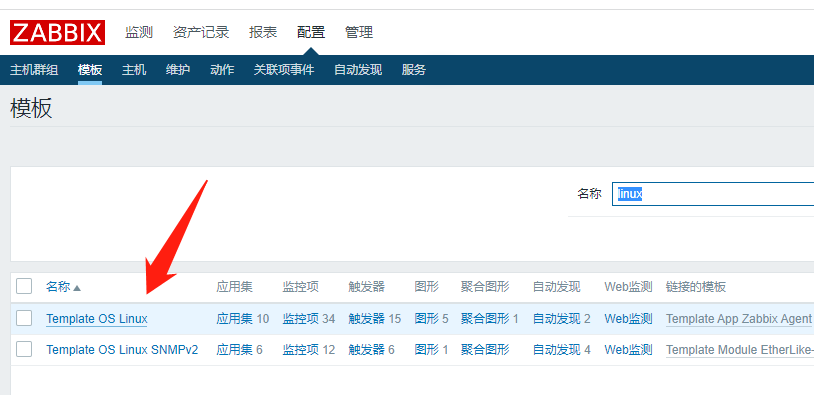The width and height of the screenshot is (814, 395).
Task: Open 触发器 15 for Template OS Linux
Action: click(x=367, y=319)
